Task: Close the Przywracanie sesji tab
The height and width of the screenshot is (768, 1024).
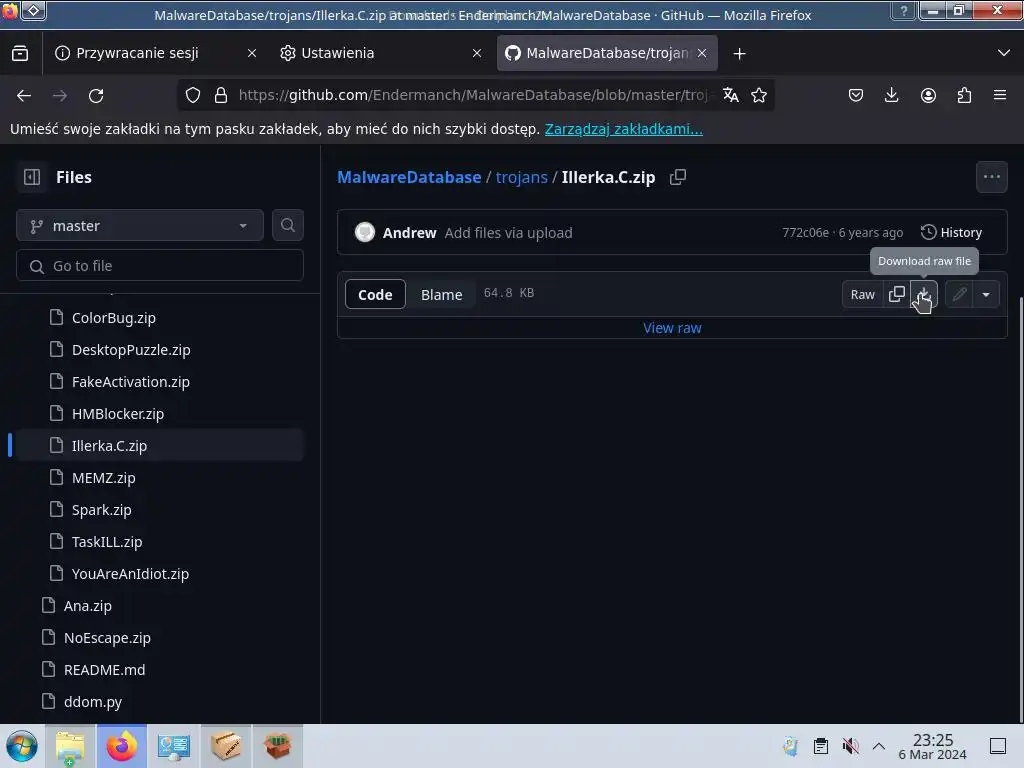Action: point(251,53)
